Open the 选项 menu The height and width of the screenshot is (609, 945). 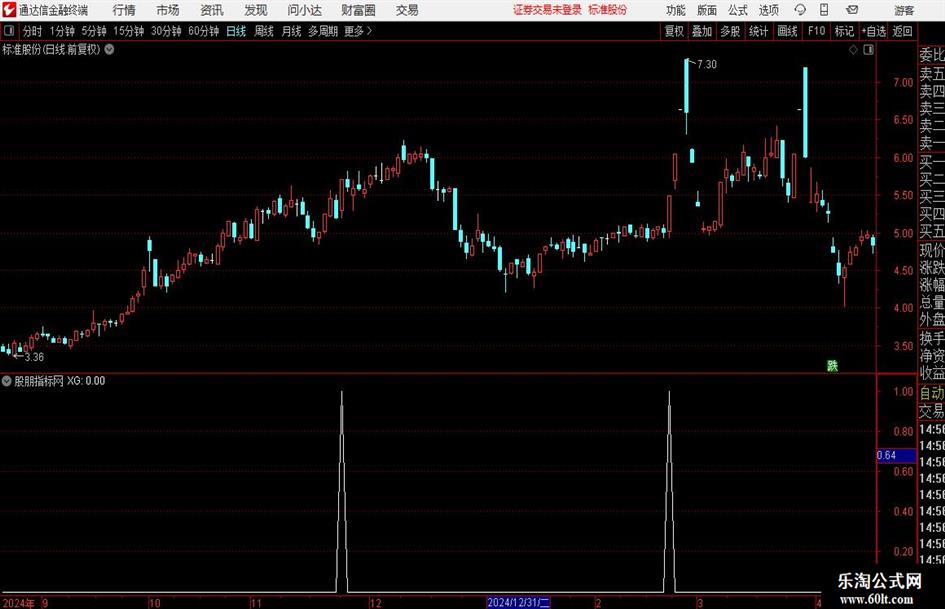pos(768,10)
